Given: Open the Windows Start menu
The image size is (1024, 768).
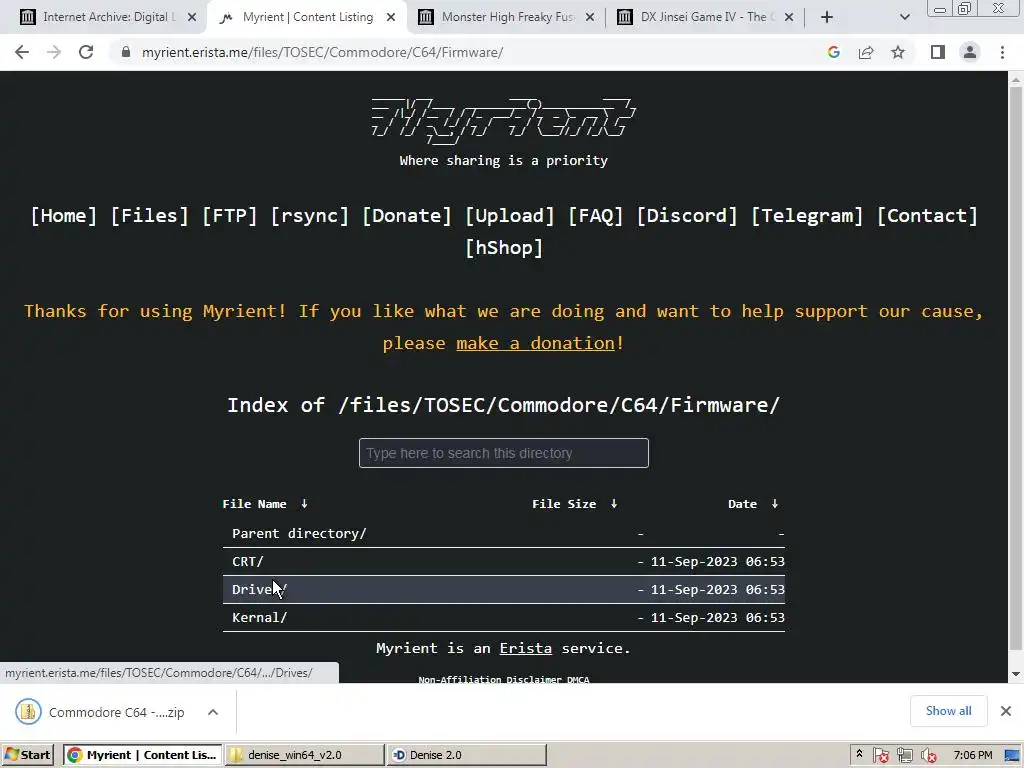Looking at the screenshot, I should (x=27, y=755).
